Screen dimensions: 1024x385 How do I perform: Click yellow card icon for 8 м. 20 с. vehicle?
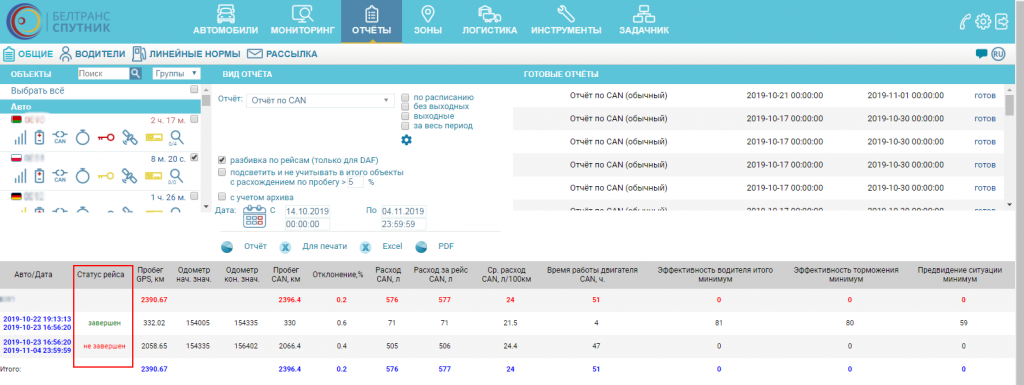tap(153, 176)
